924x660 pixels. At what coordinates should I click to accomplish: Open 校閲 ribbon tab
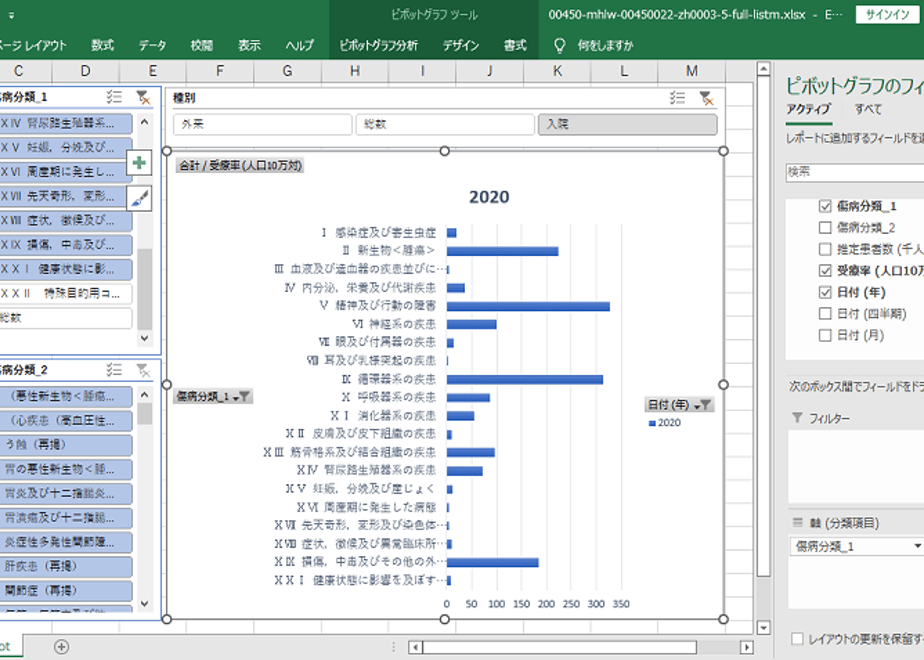202,45
